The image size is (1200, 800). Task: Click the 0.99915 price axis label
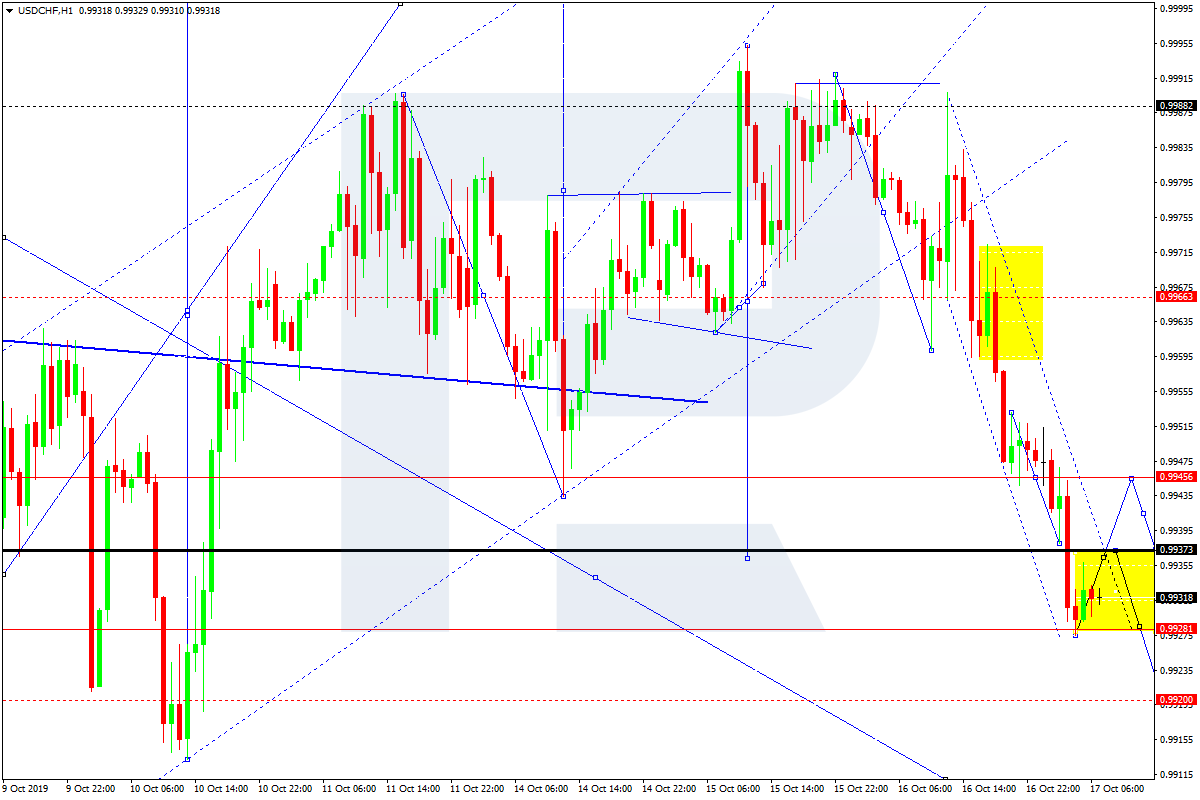[x=1176, y=79]
